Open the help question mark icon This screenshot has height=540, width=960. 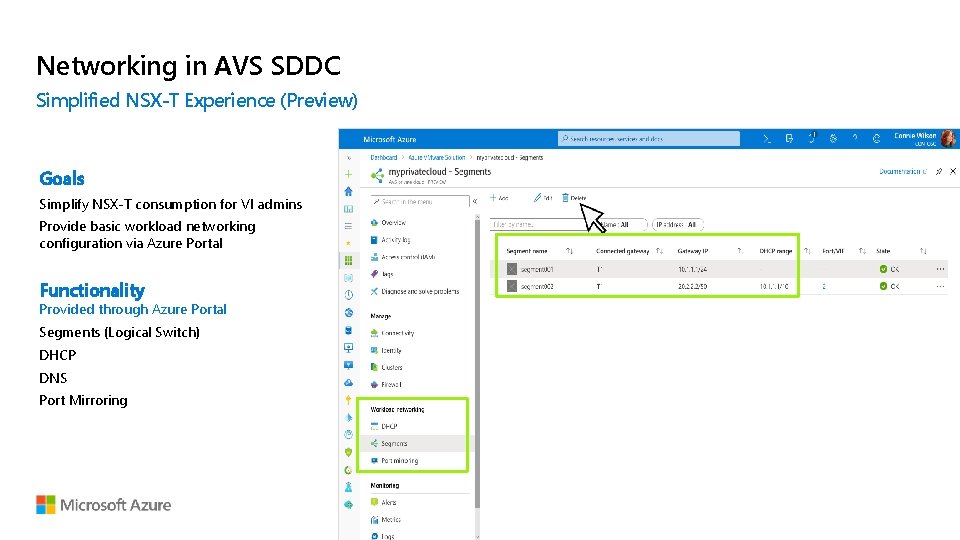point(855,139)
